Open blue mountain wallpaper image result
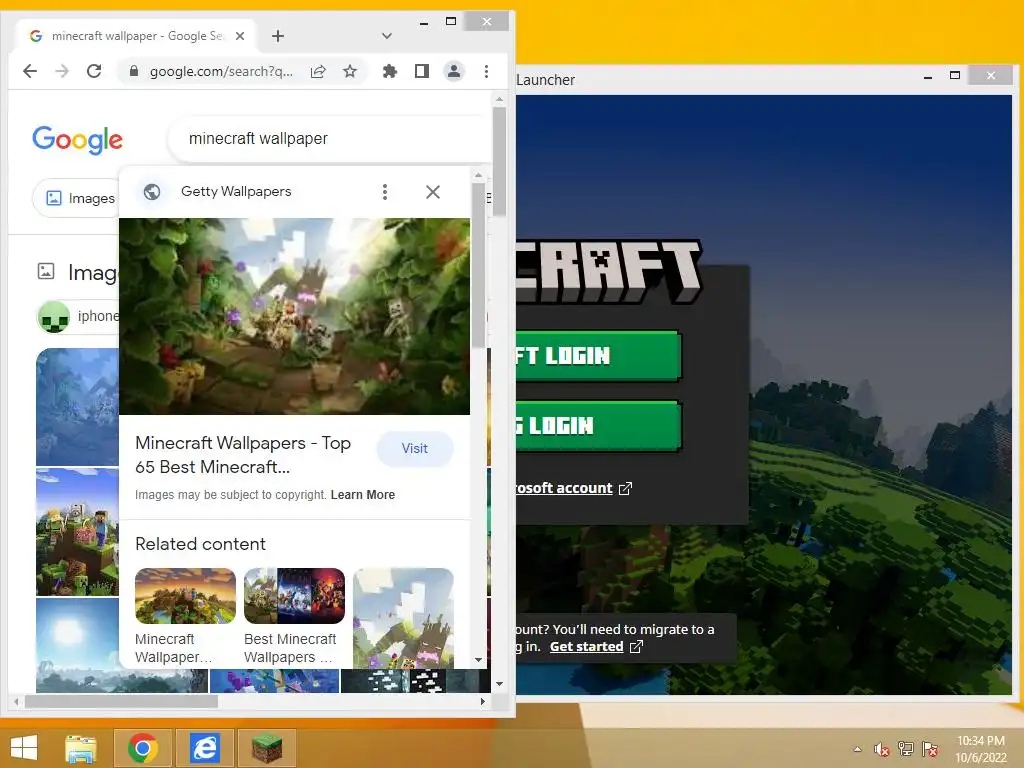1024x768 pixels. [x=77, y=406]
